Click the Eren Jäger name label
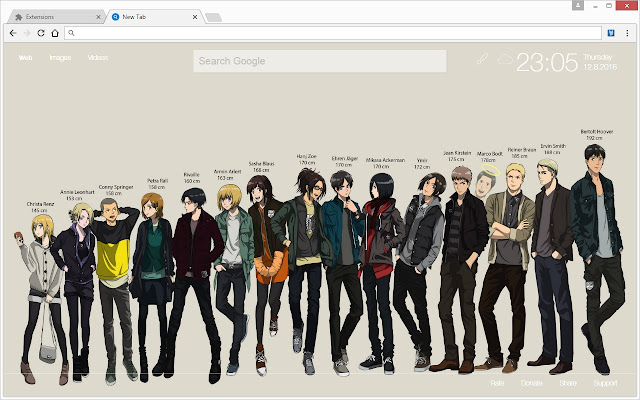This screenshot has width=640, height=400. pos(345,158)
